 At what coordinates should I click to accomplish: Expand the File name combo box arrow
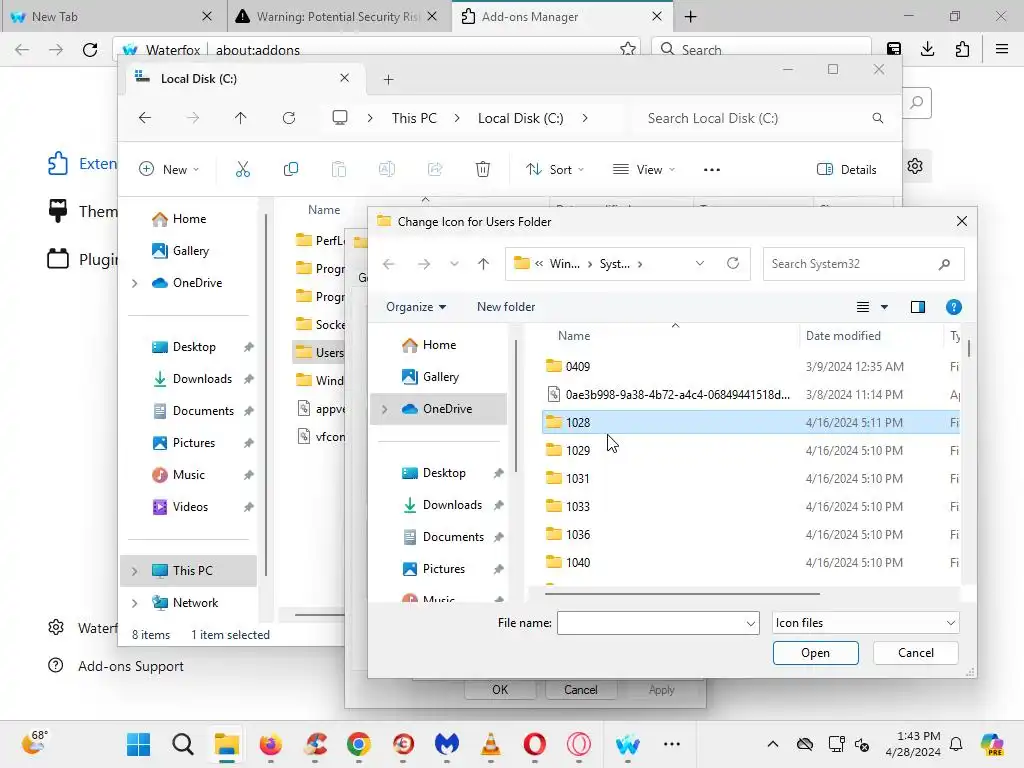(750, 624)
